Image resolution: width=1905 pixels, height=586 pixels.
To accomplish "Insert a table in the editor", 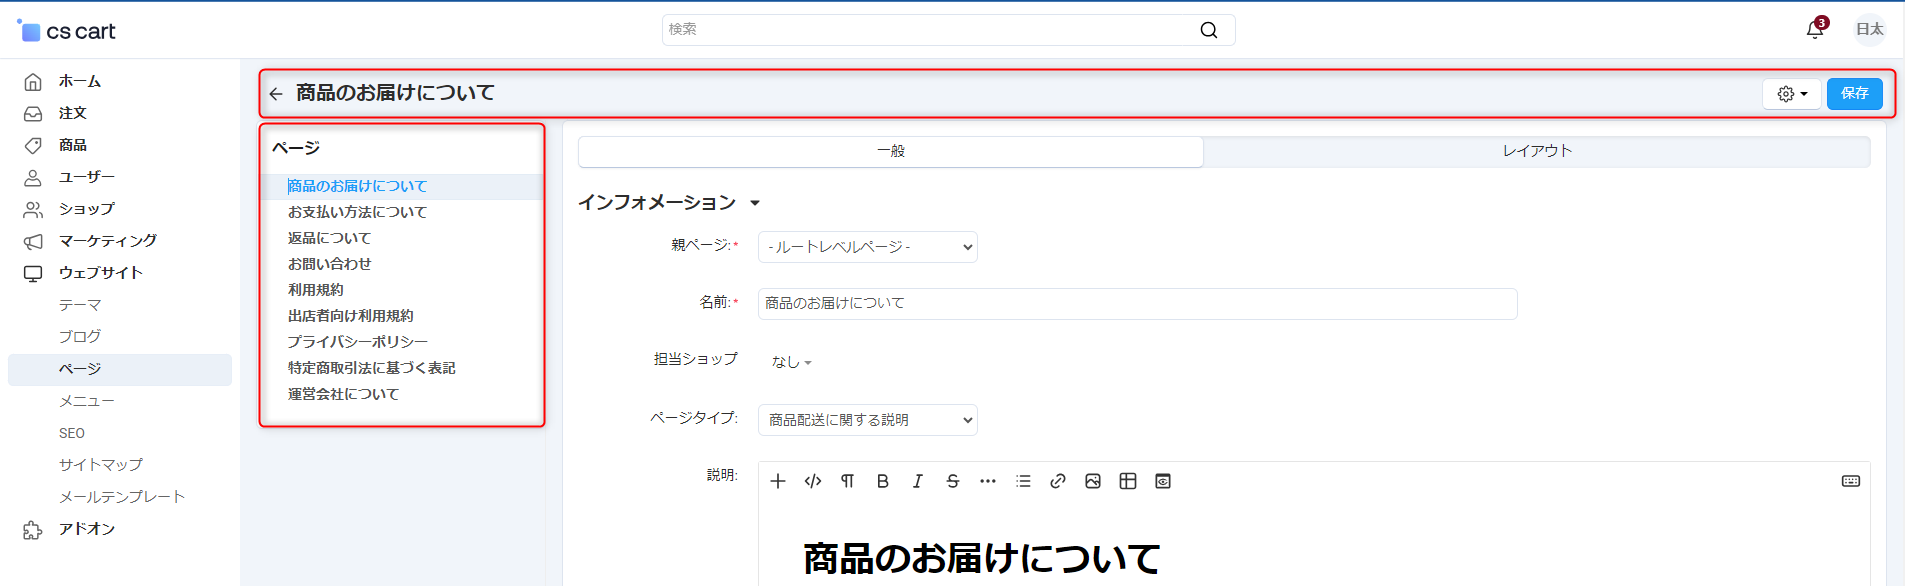I will pyautogui.click(x=1127, y=481).
